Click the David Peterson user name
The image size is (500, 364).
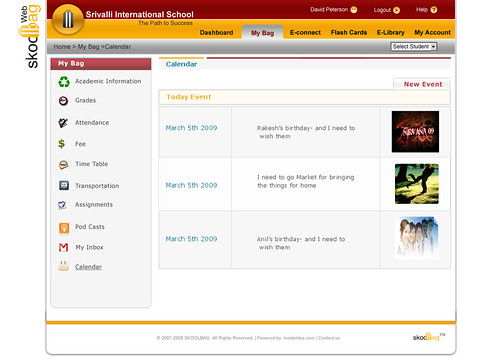pyautogui.click(x=329, y=10)
